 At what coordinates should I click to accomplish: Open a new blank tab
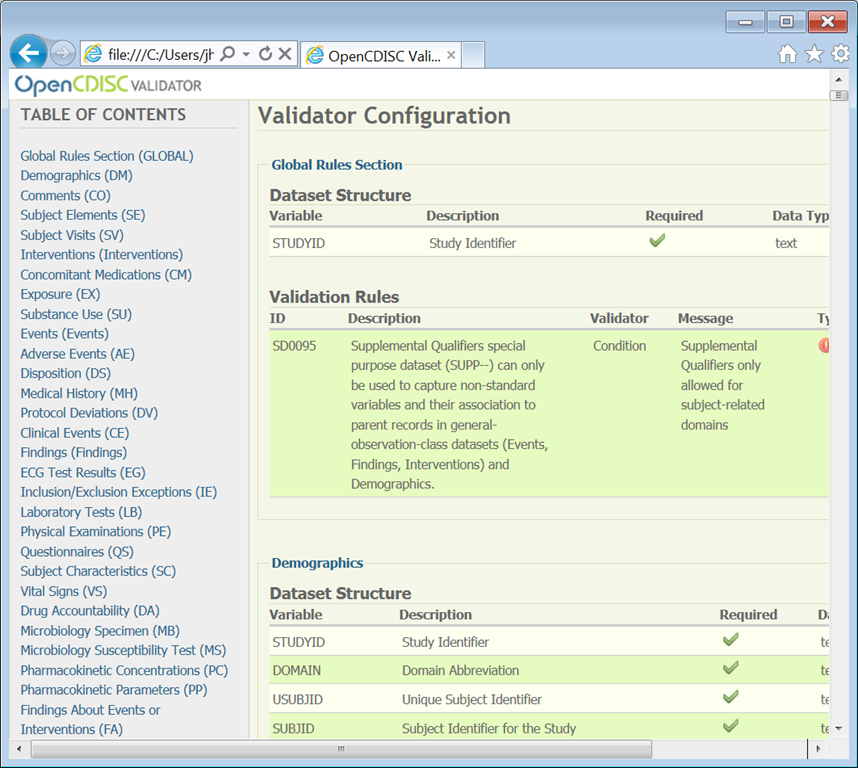pos(473,55)
